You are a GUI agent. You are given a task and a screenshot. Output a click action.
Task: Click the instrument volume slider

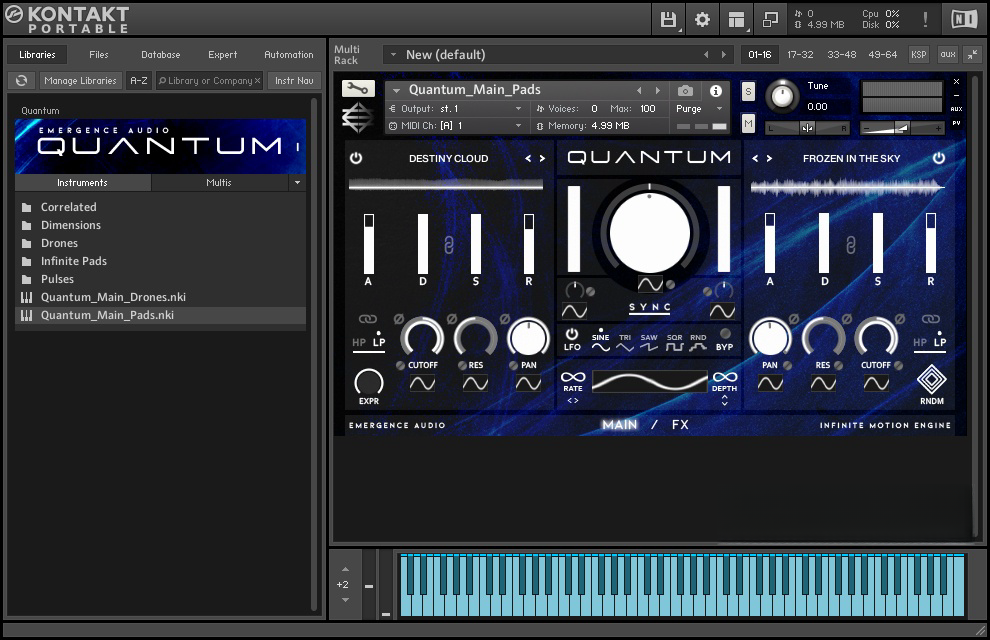[x=902, y=128]
